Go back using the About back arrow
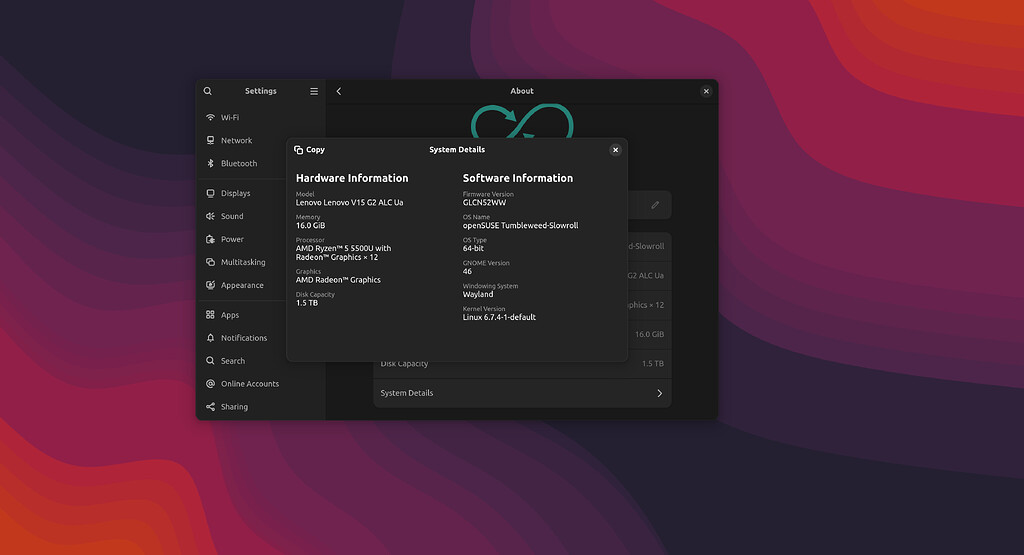1024x555 pixels. coord(339,91)
